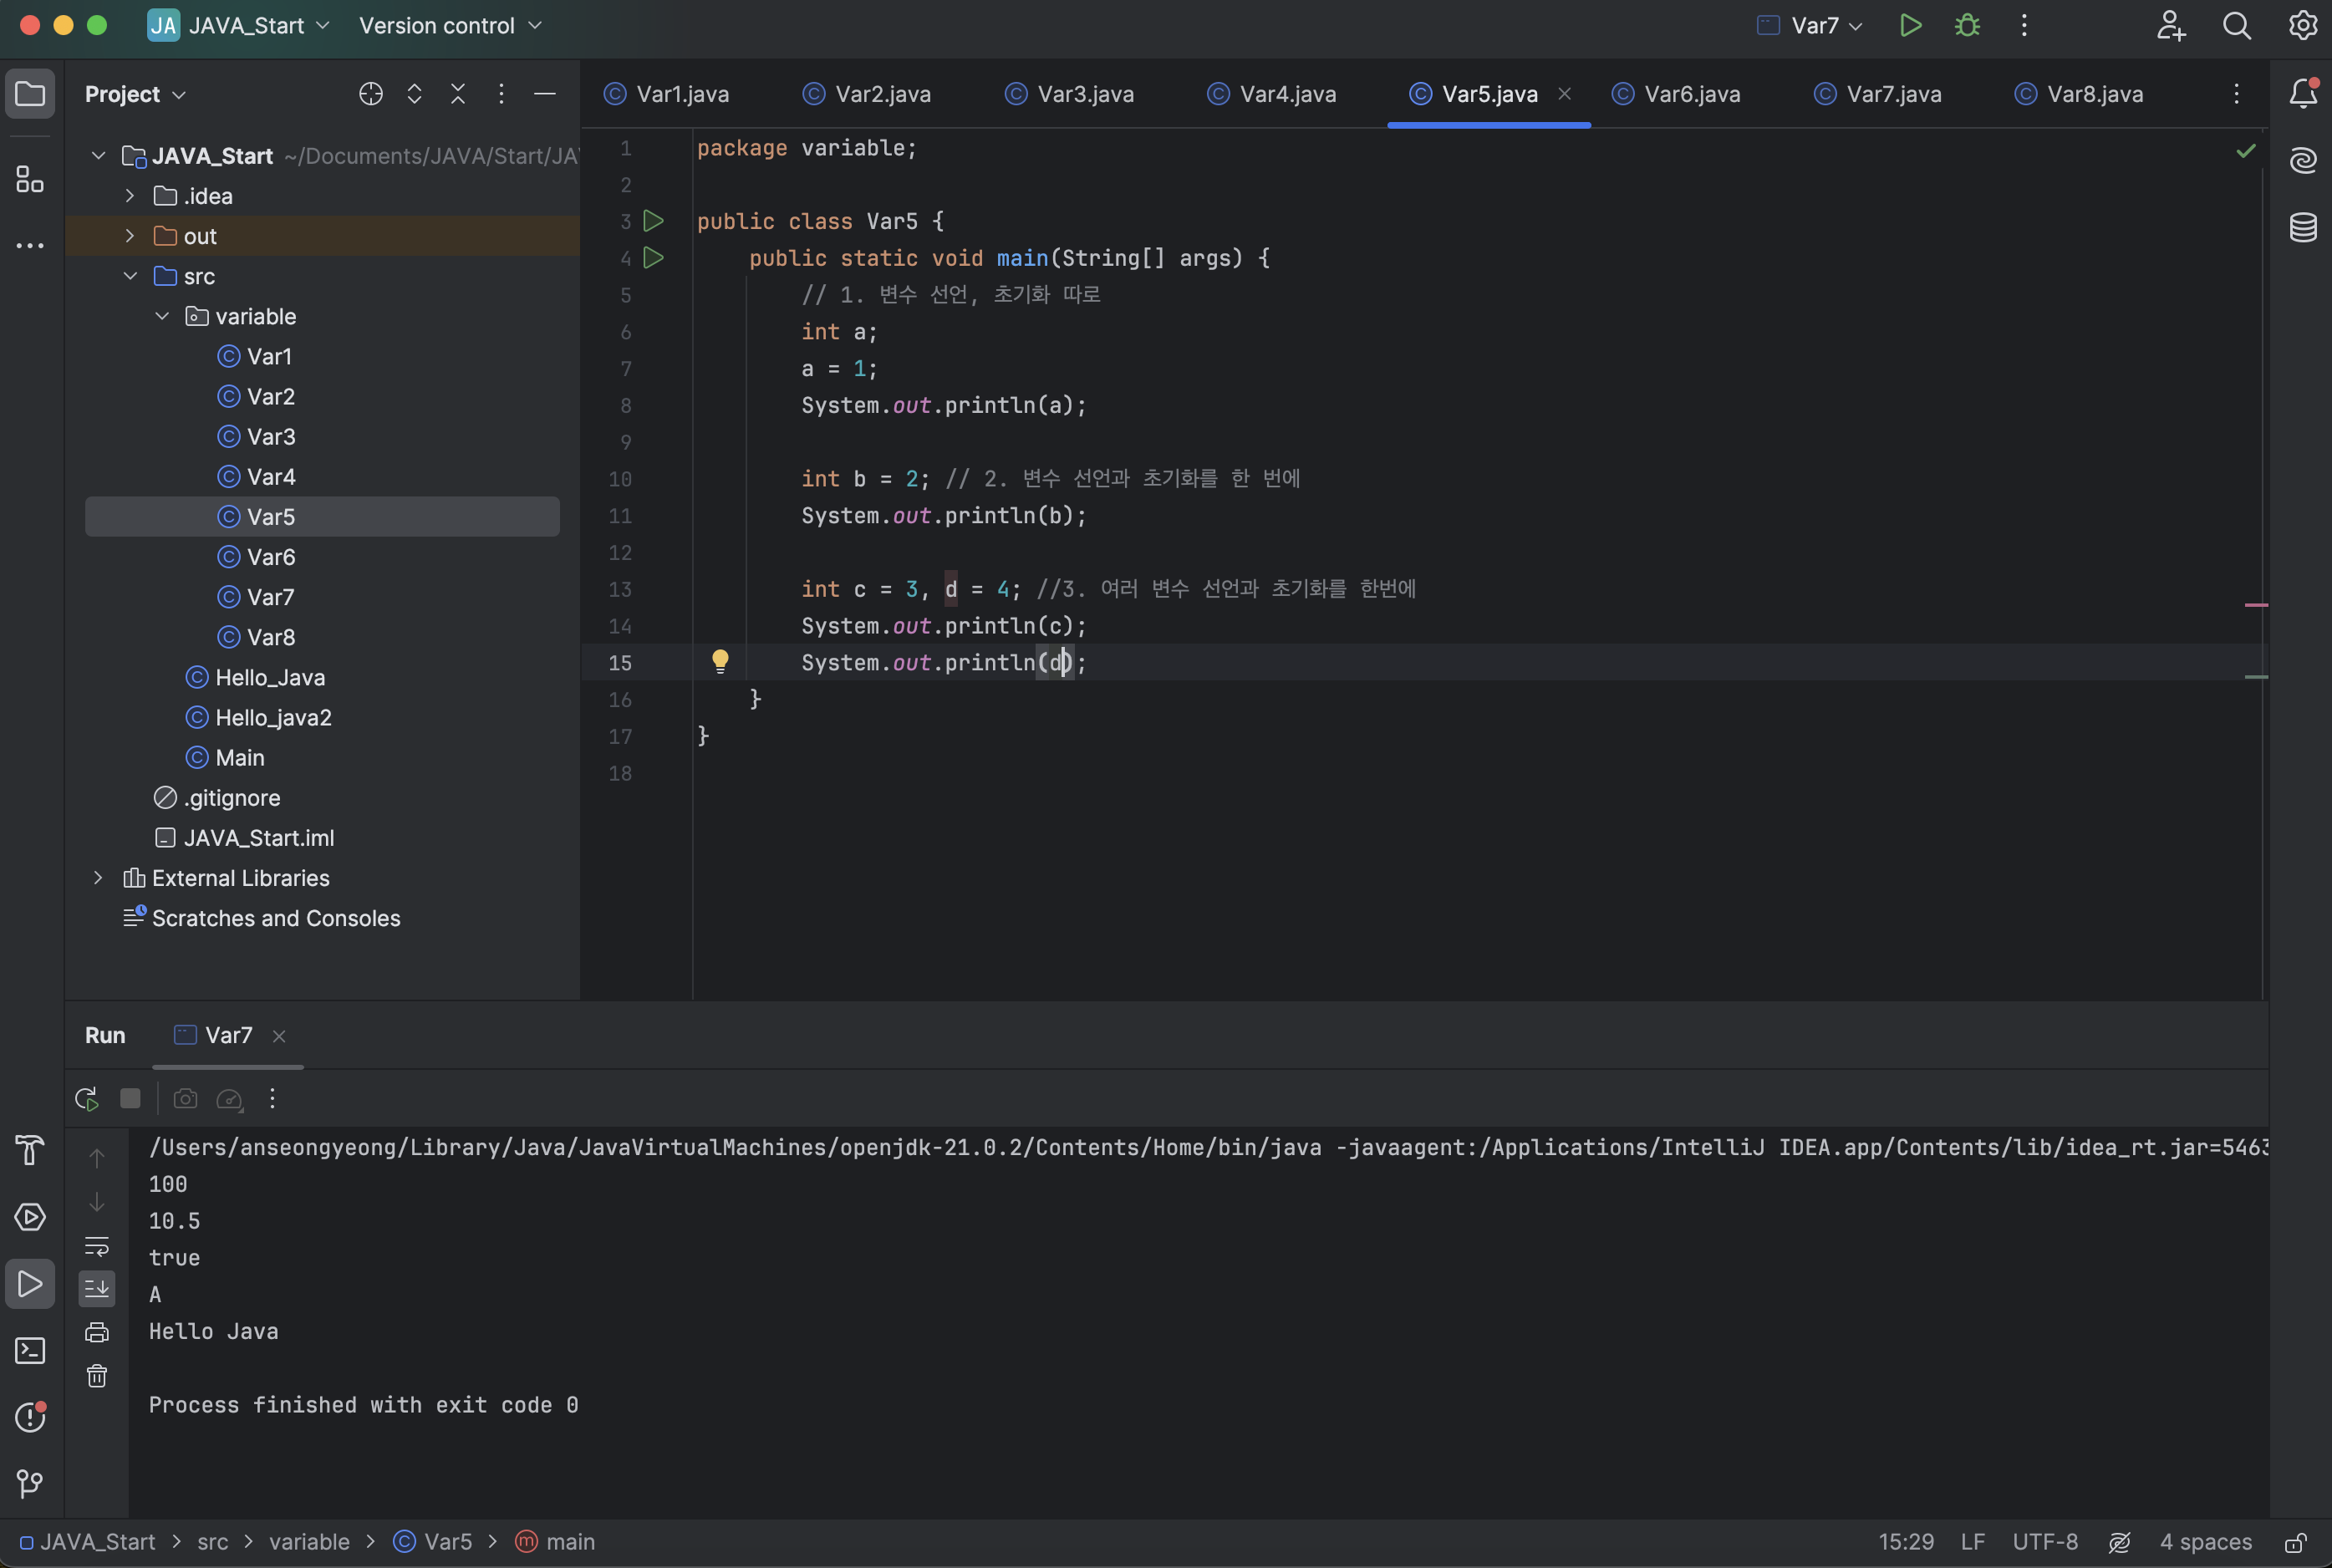Run Var7 with the green play button
Image resolution: width=2332 pixels, height=1568 pixels.
[1910, 25]
